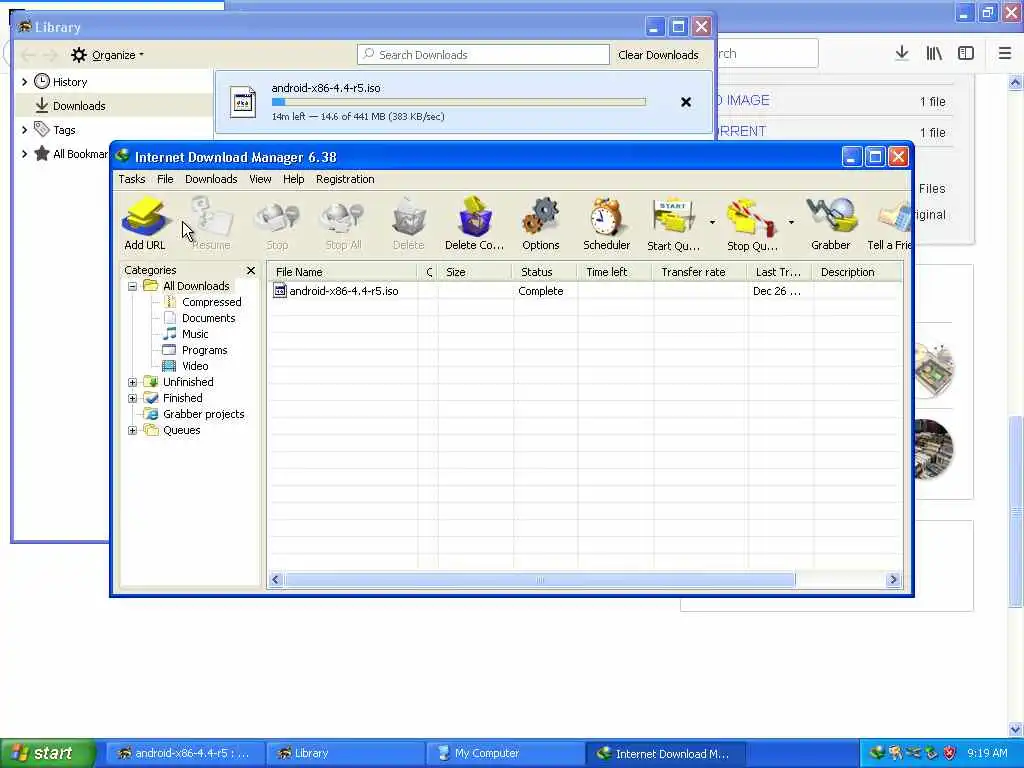Expand the Finished category node
1024x768 pixels.
tap(133, 398)
